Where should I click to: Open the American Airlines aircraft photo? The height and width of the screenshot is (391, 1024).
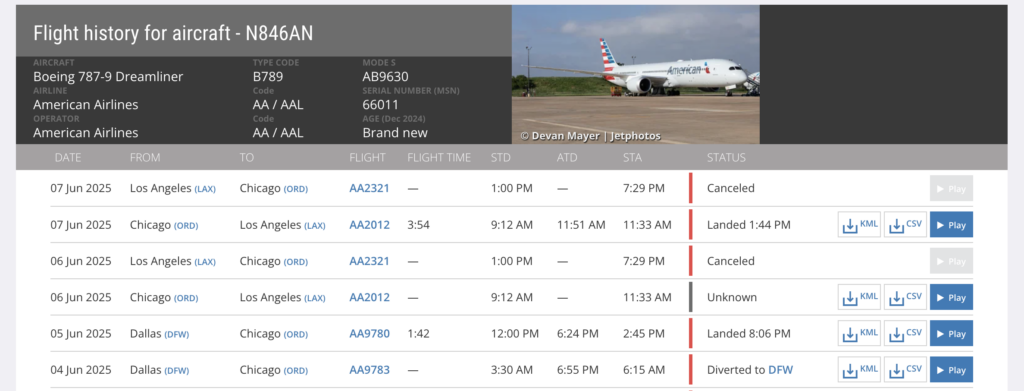tap(635, 74)
